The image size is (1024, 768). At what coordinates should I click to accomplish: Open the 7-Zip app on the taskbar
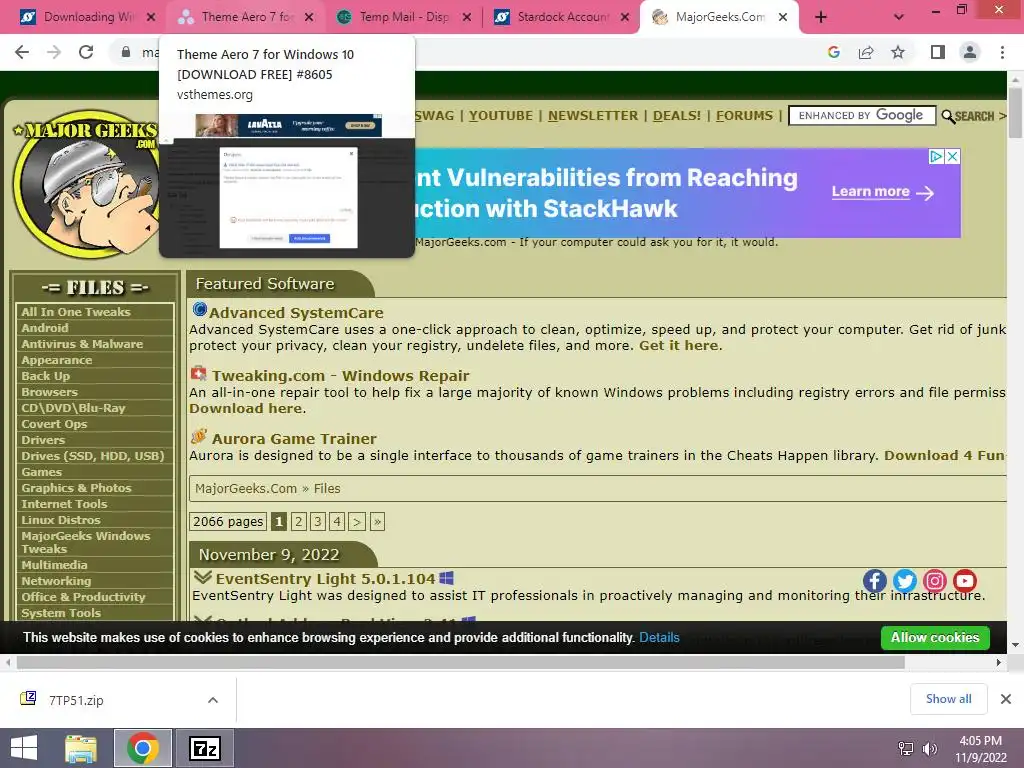(x=204, y=748)
